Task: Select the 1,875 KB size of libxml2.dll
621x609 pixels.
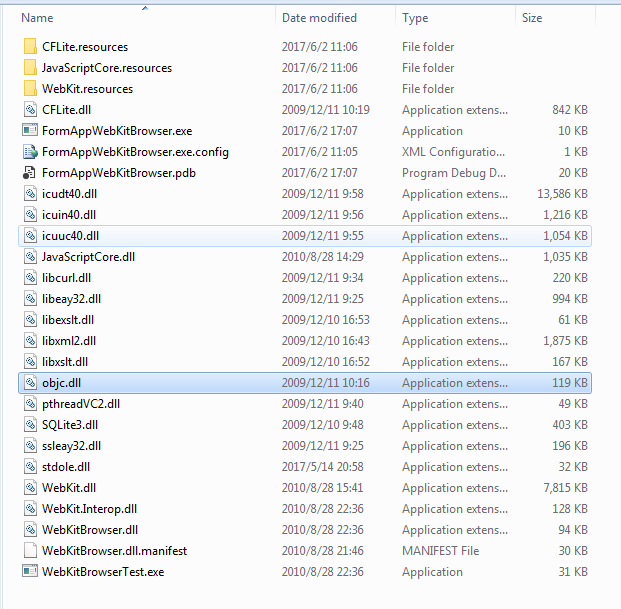Action: (566, 341)
